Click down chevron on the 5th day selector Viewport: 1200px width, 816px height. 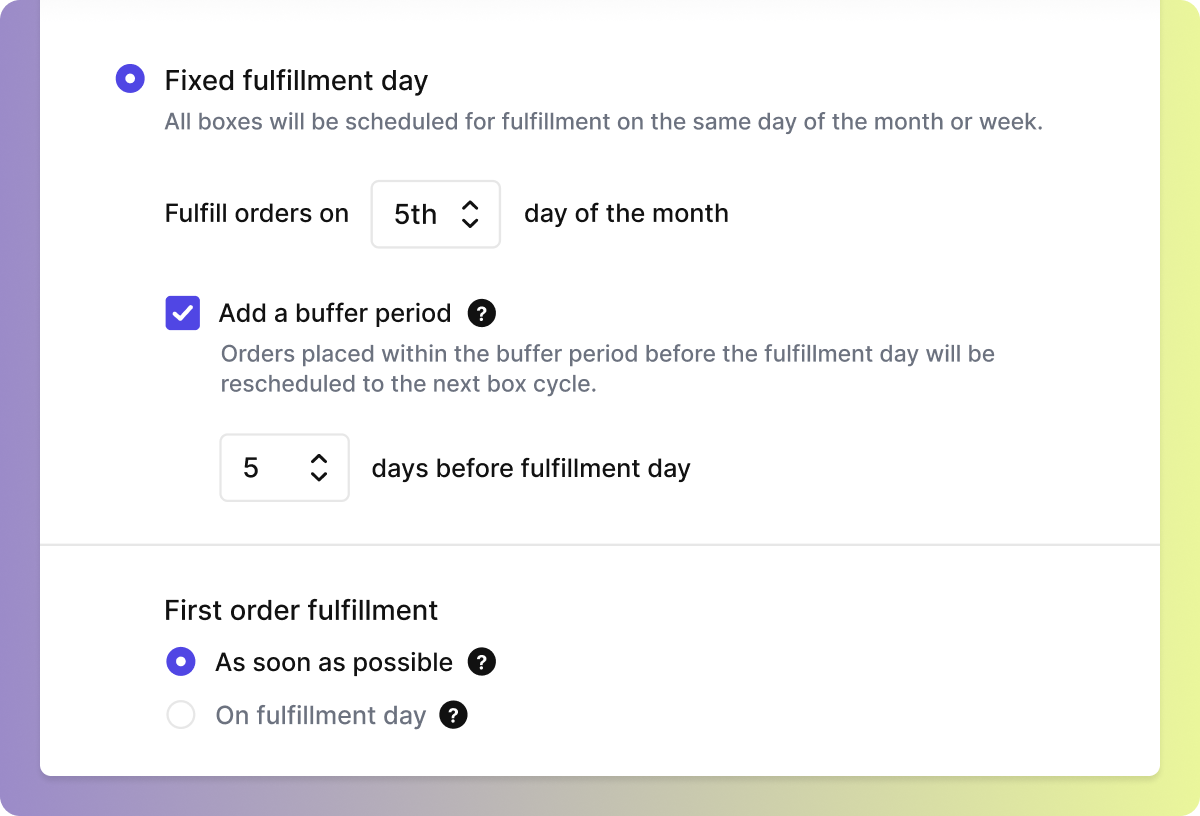pos(470,221)
